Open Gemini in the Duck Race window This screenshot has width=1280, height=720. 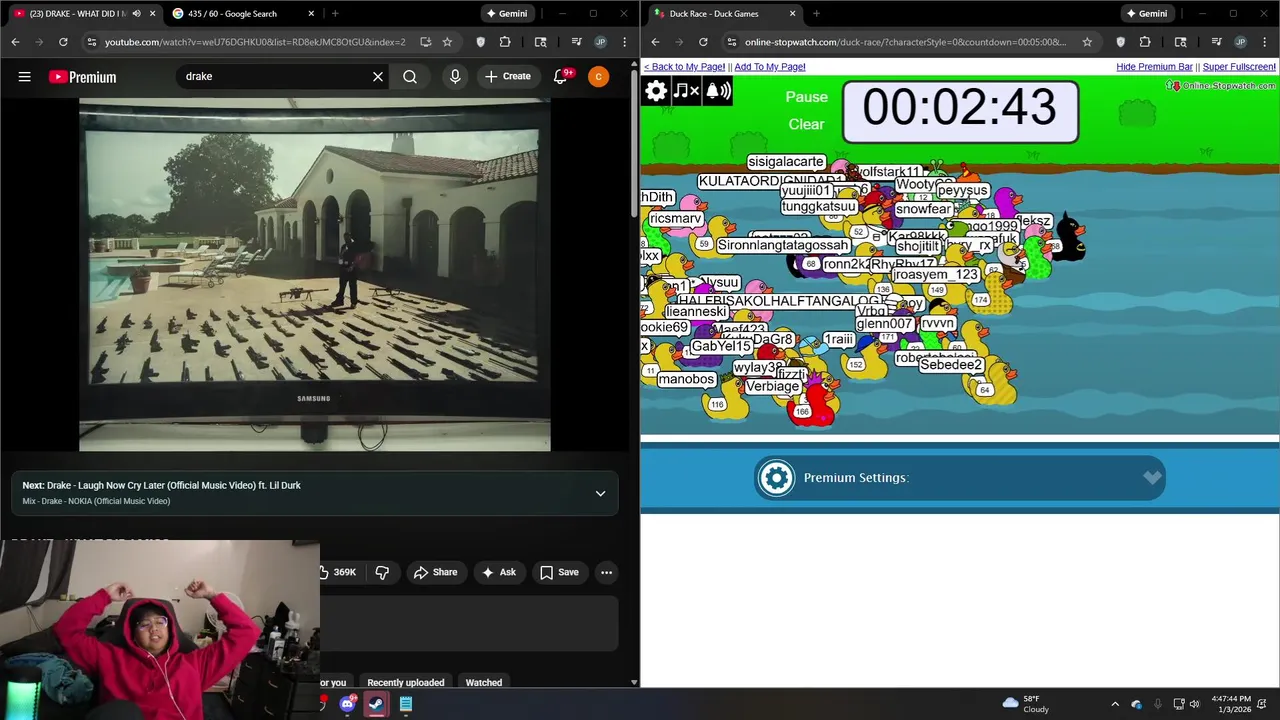(1146, 13)
